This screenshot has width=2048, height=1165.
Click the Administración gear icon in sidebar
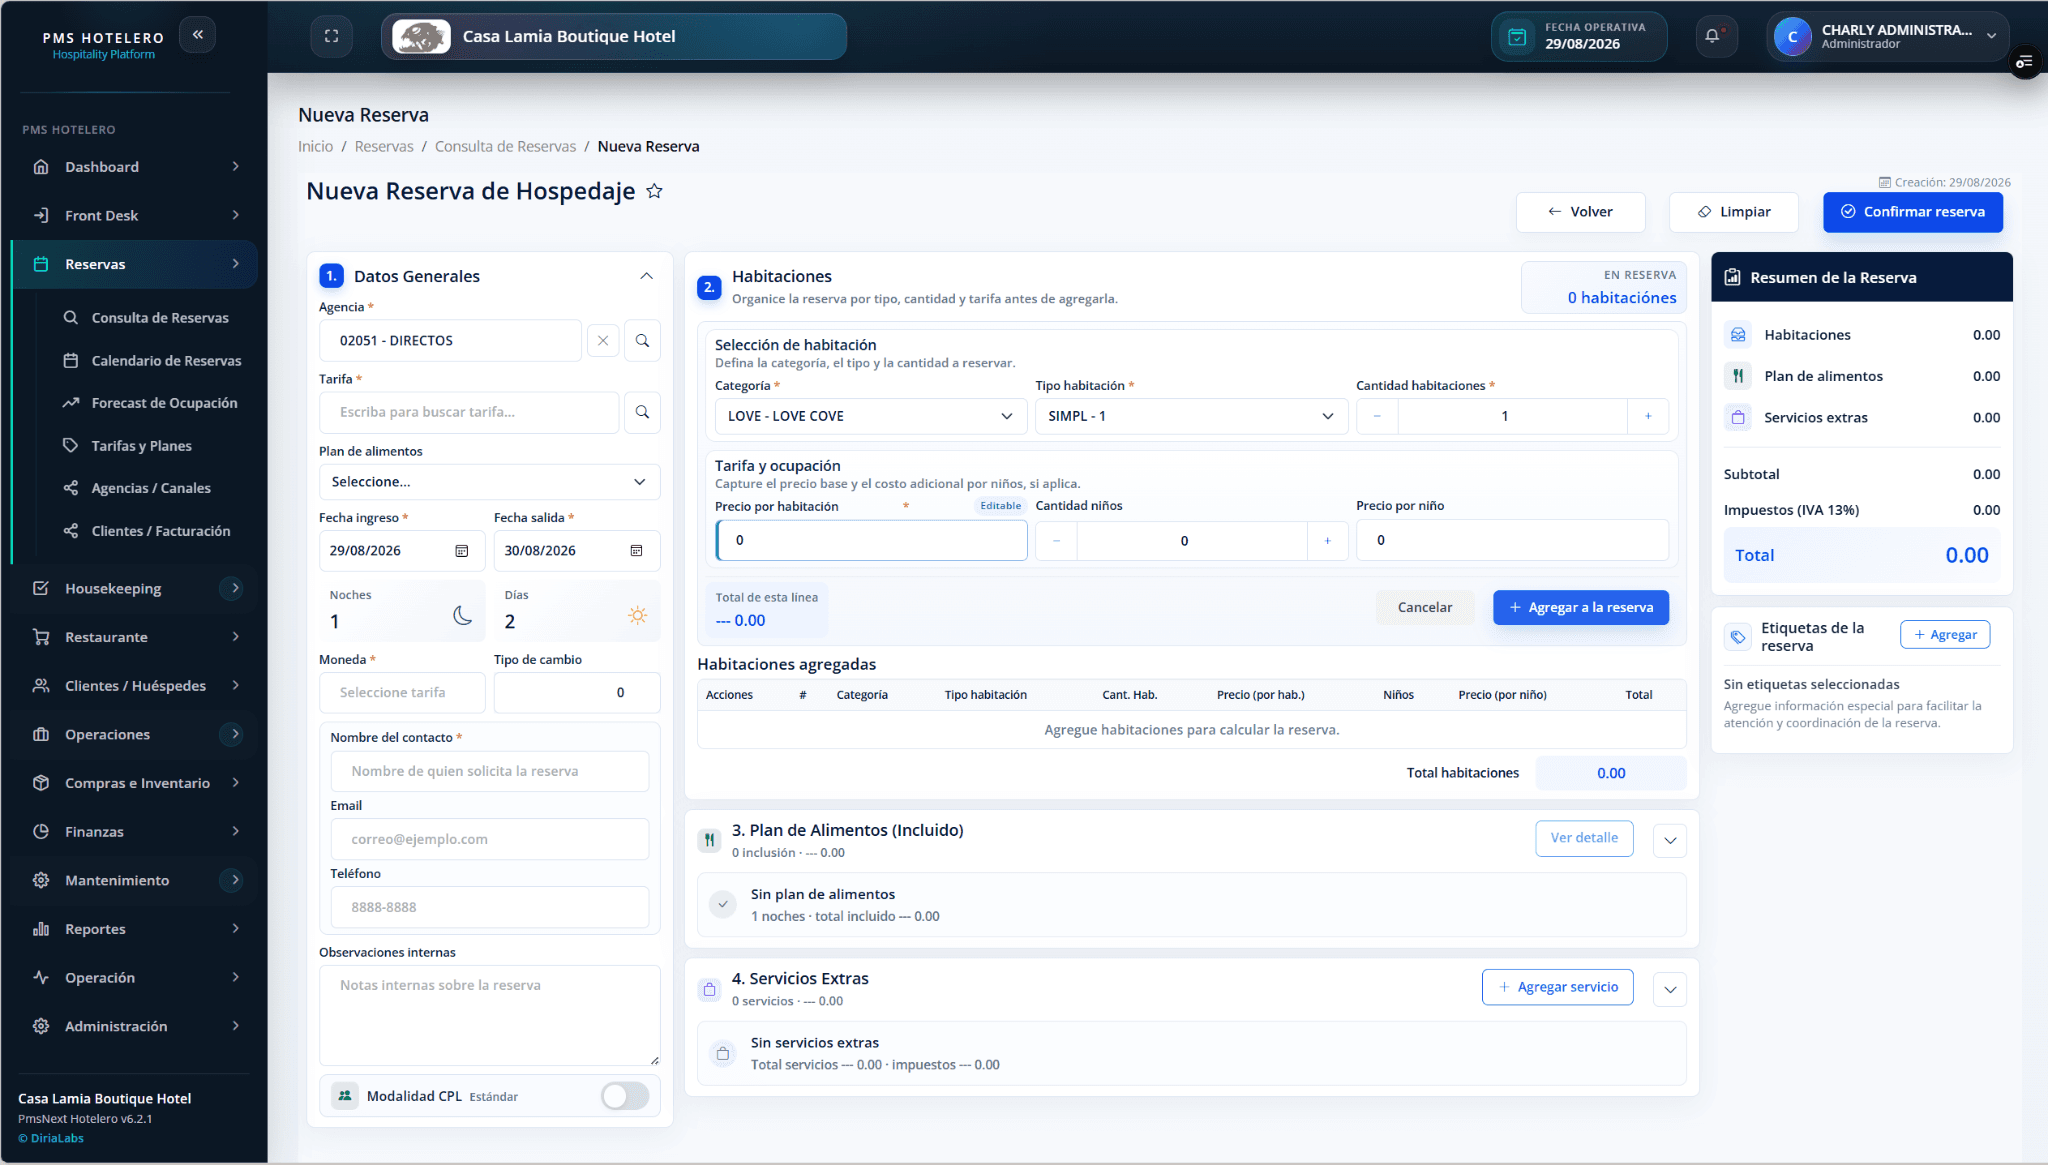pos(41,1026)
